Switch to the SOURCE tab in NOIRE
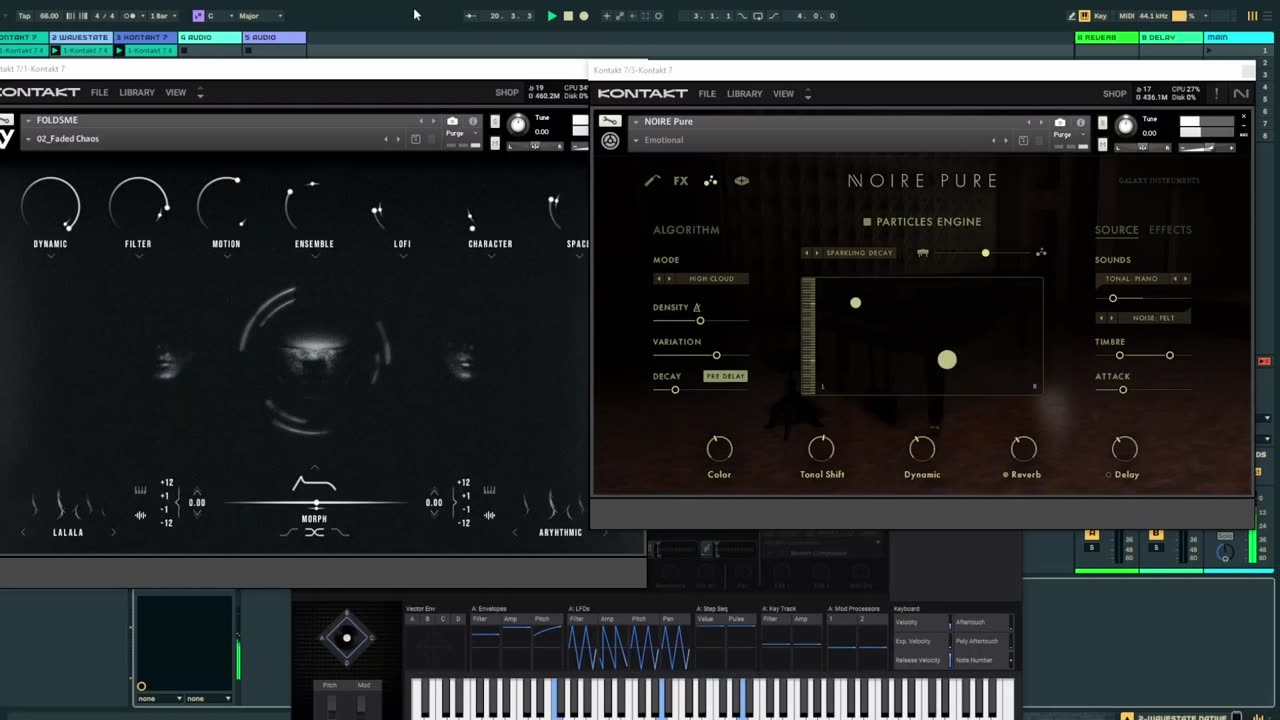This screenshot has height=720, width=1280. [x=1116, y=230]
